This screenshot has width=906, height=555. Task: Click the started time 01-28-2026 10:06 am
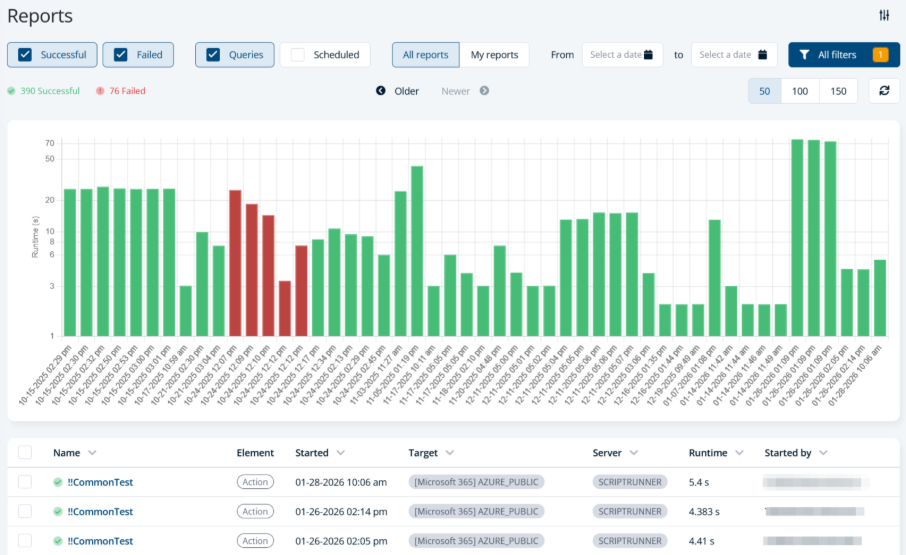(x=341, y=482)
